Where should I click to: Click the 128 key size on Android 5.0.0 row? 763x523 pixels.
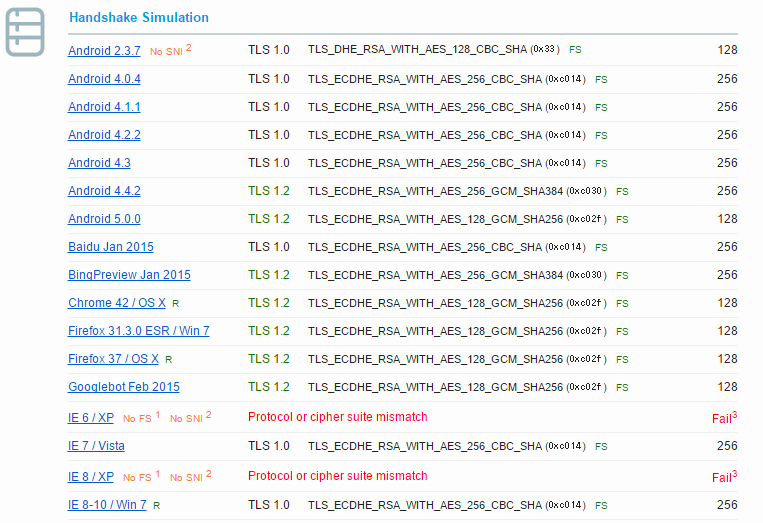(727, 219)
